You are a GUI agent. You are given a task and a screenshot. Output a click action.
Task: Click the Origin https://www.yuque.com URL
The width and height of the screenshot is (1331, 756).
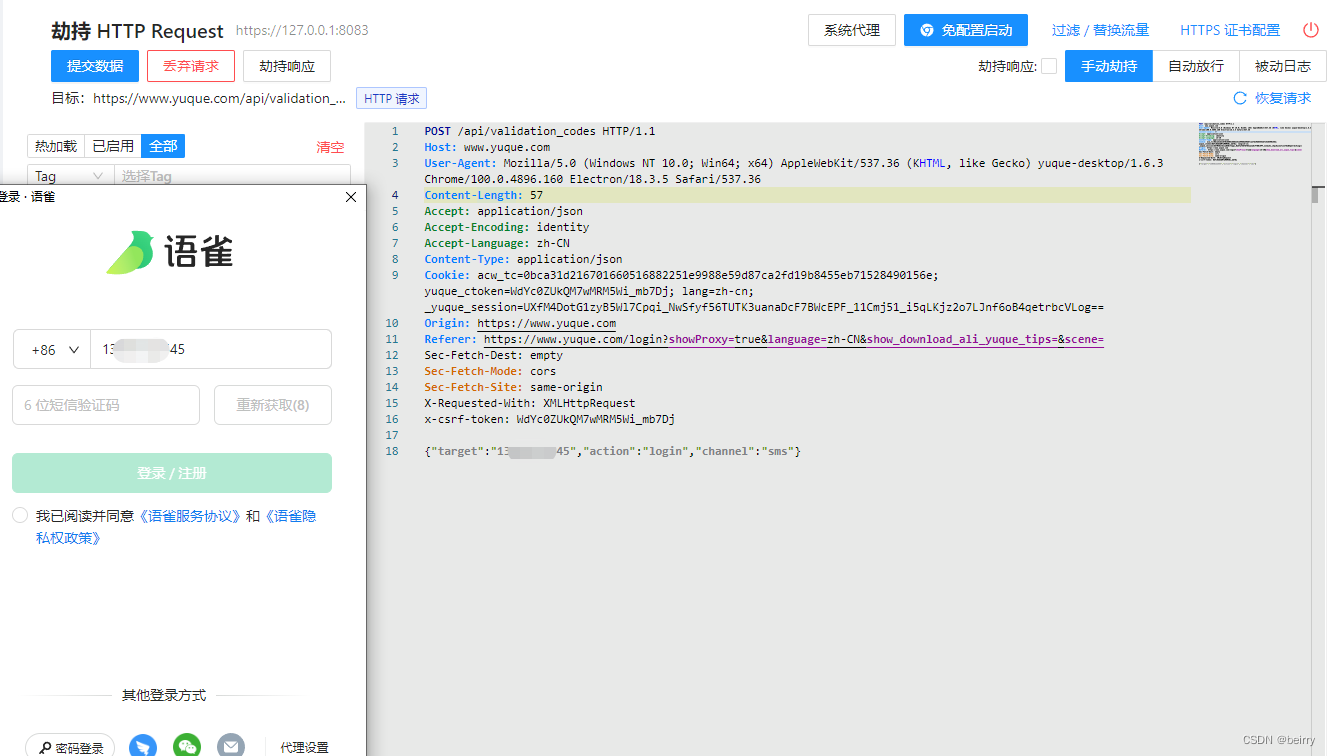click(x=546, y=323)
